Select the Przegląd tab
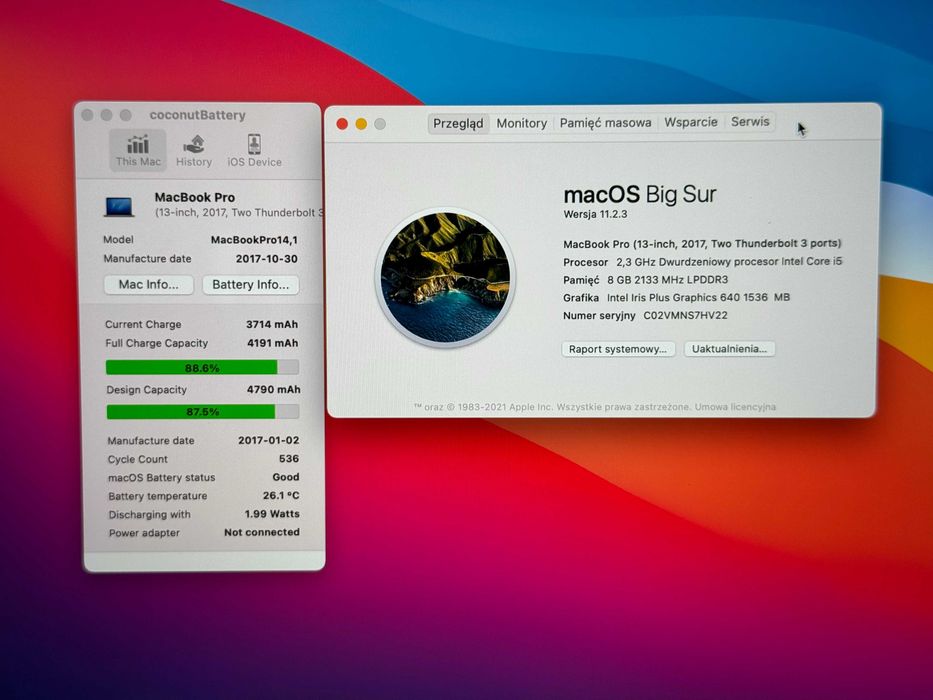 point(458,123)
